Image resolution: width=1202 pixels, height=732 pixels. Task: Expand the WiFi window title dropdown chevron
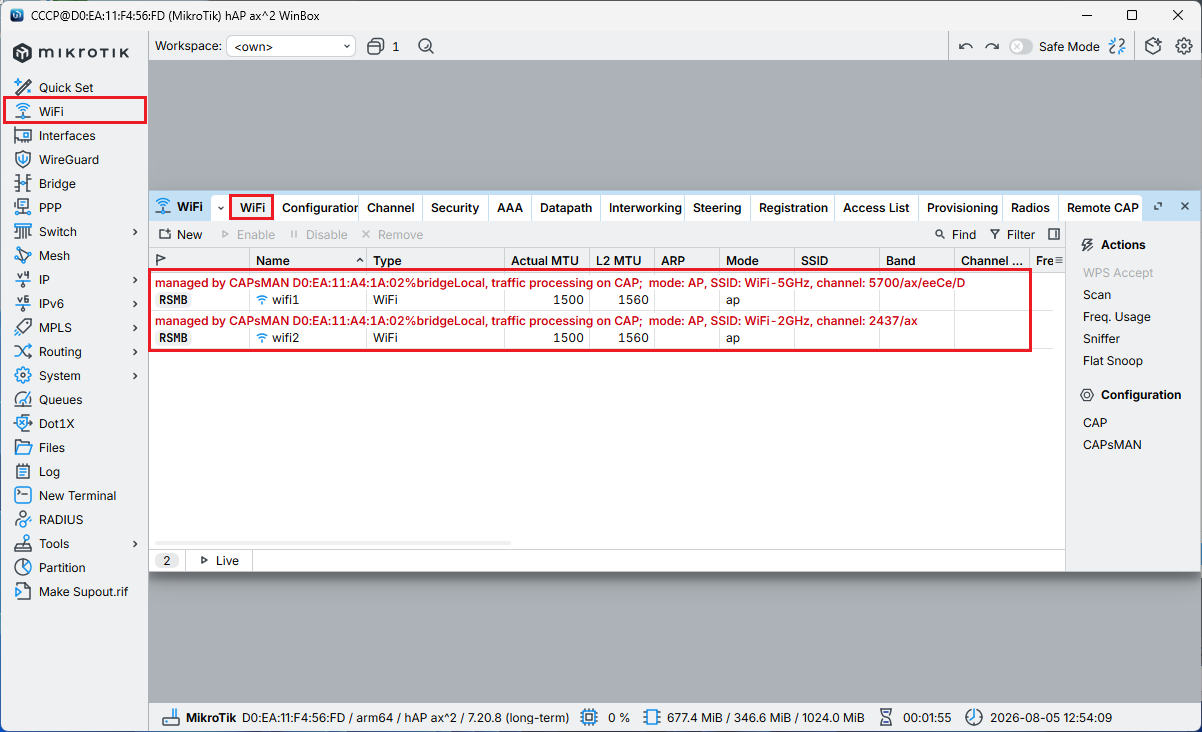point(220,207)
